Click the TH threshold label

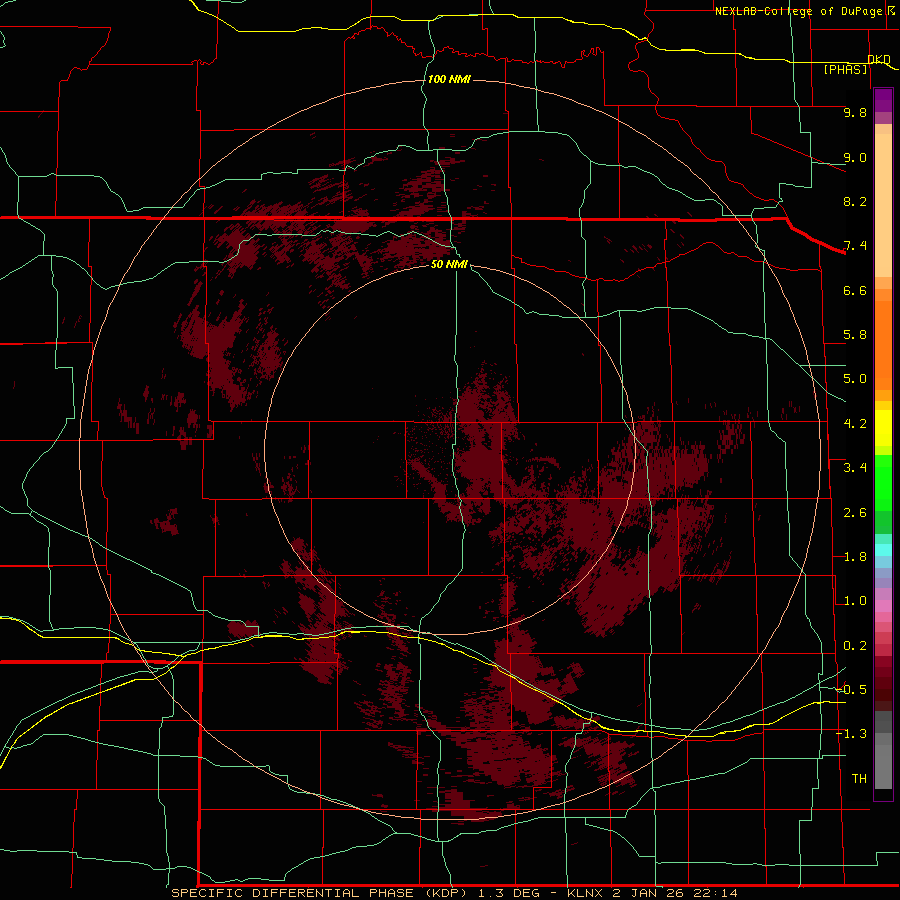tap(859, 779)
